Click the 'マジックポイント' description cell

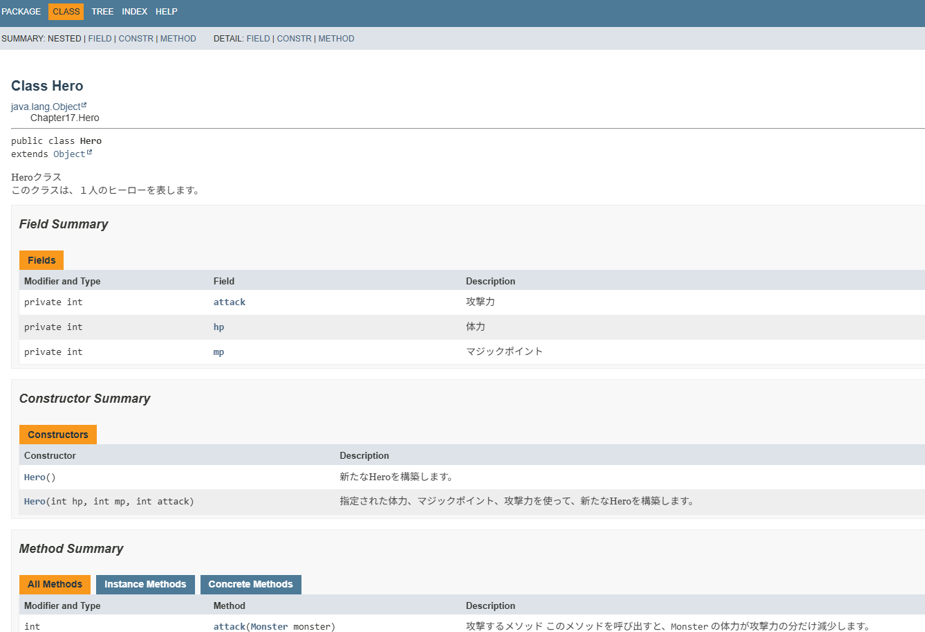(x=504, y=351)
